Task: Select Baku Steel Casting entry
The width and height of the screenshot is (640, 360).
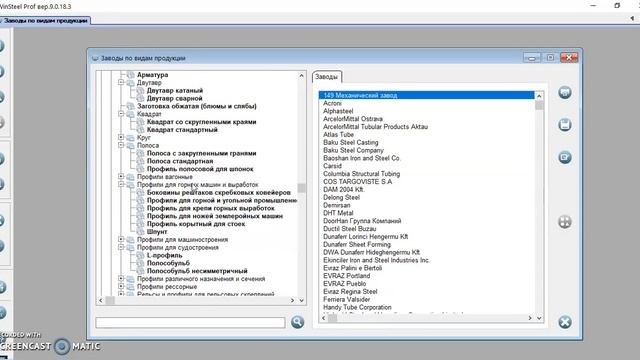Action: click(x=351, y=142)
